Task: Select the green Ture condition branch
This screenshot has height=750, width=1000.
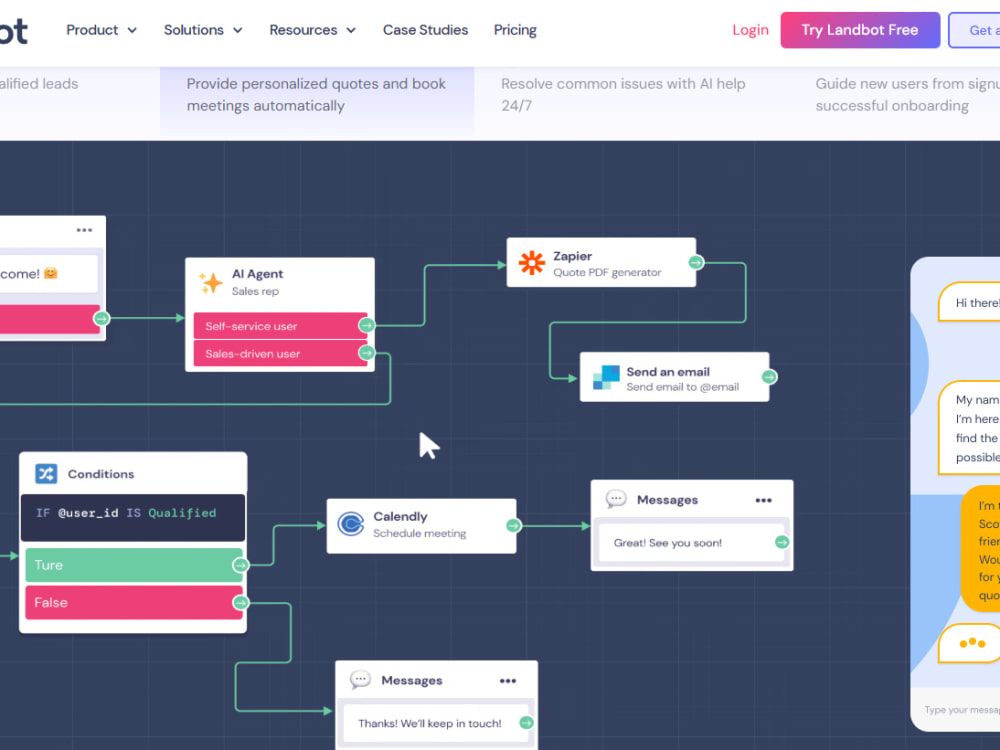Action: (134, 565)
